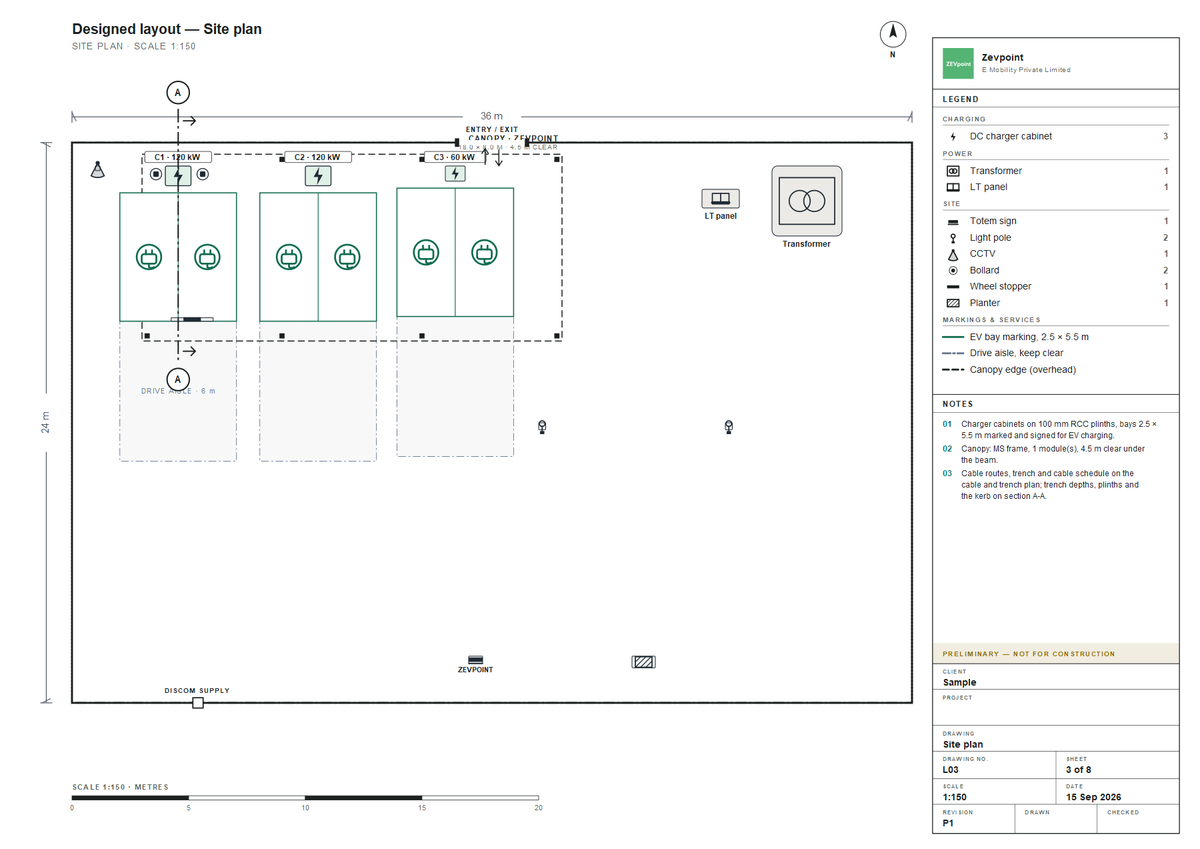This screenshot has width=1200, height=849.
Task: Click the Bollard icon in the legend
Action: click(953, 270)
